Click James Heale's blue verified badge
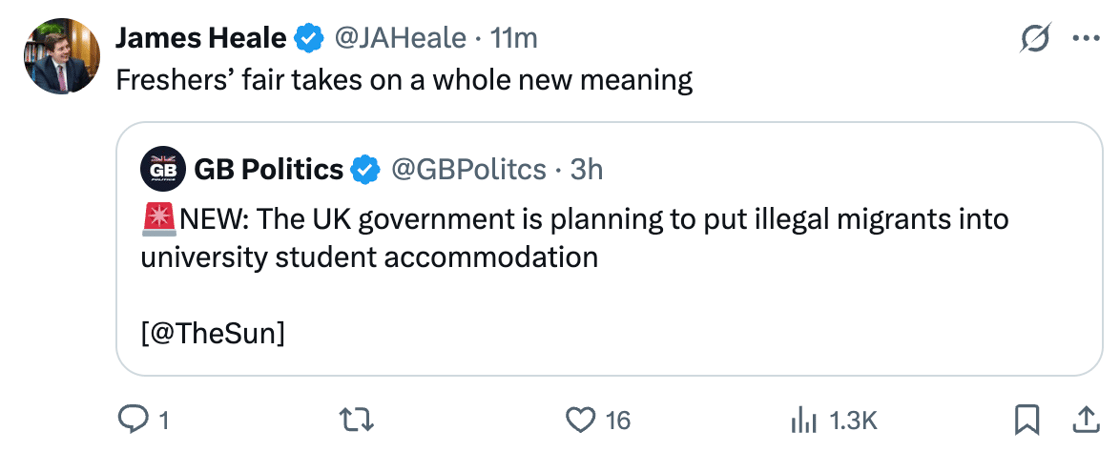The height and width of the screenshot is (452, 1120). (x=309, y=39)
